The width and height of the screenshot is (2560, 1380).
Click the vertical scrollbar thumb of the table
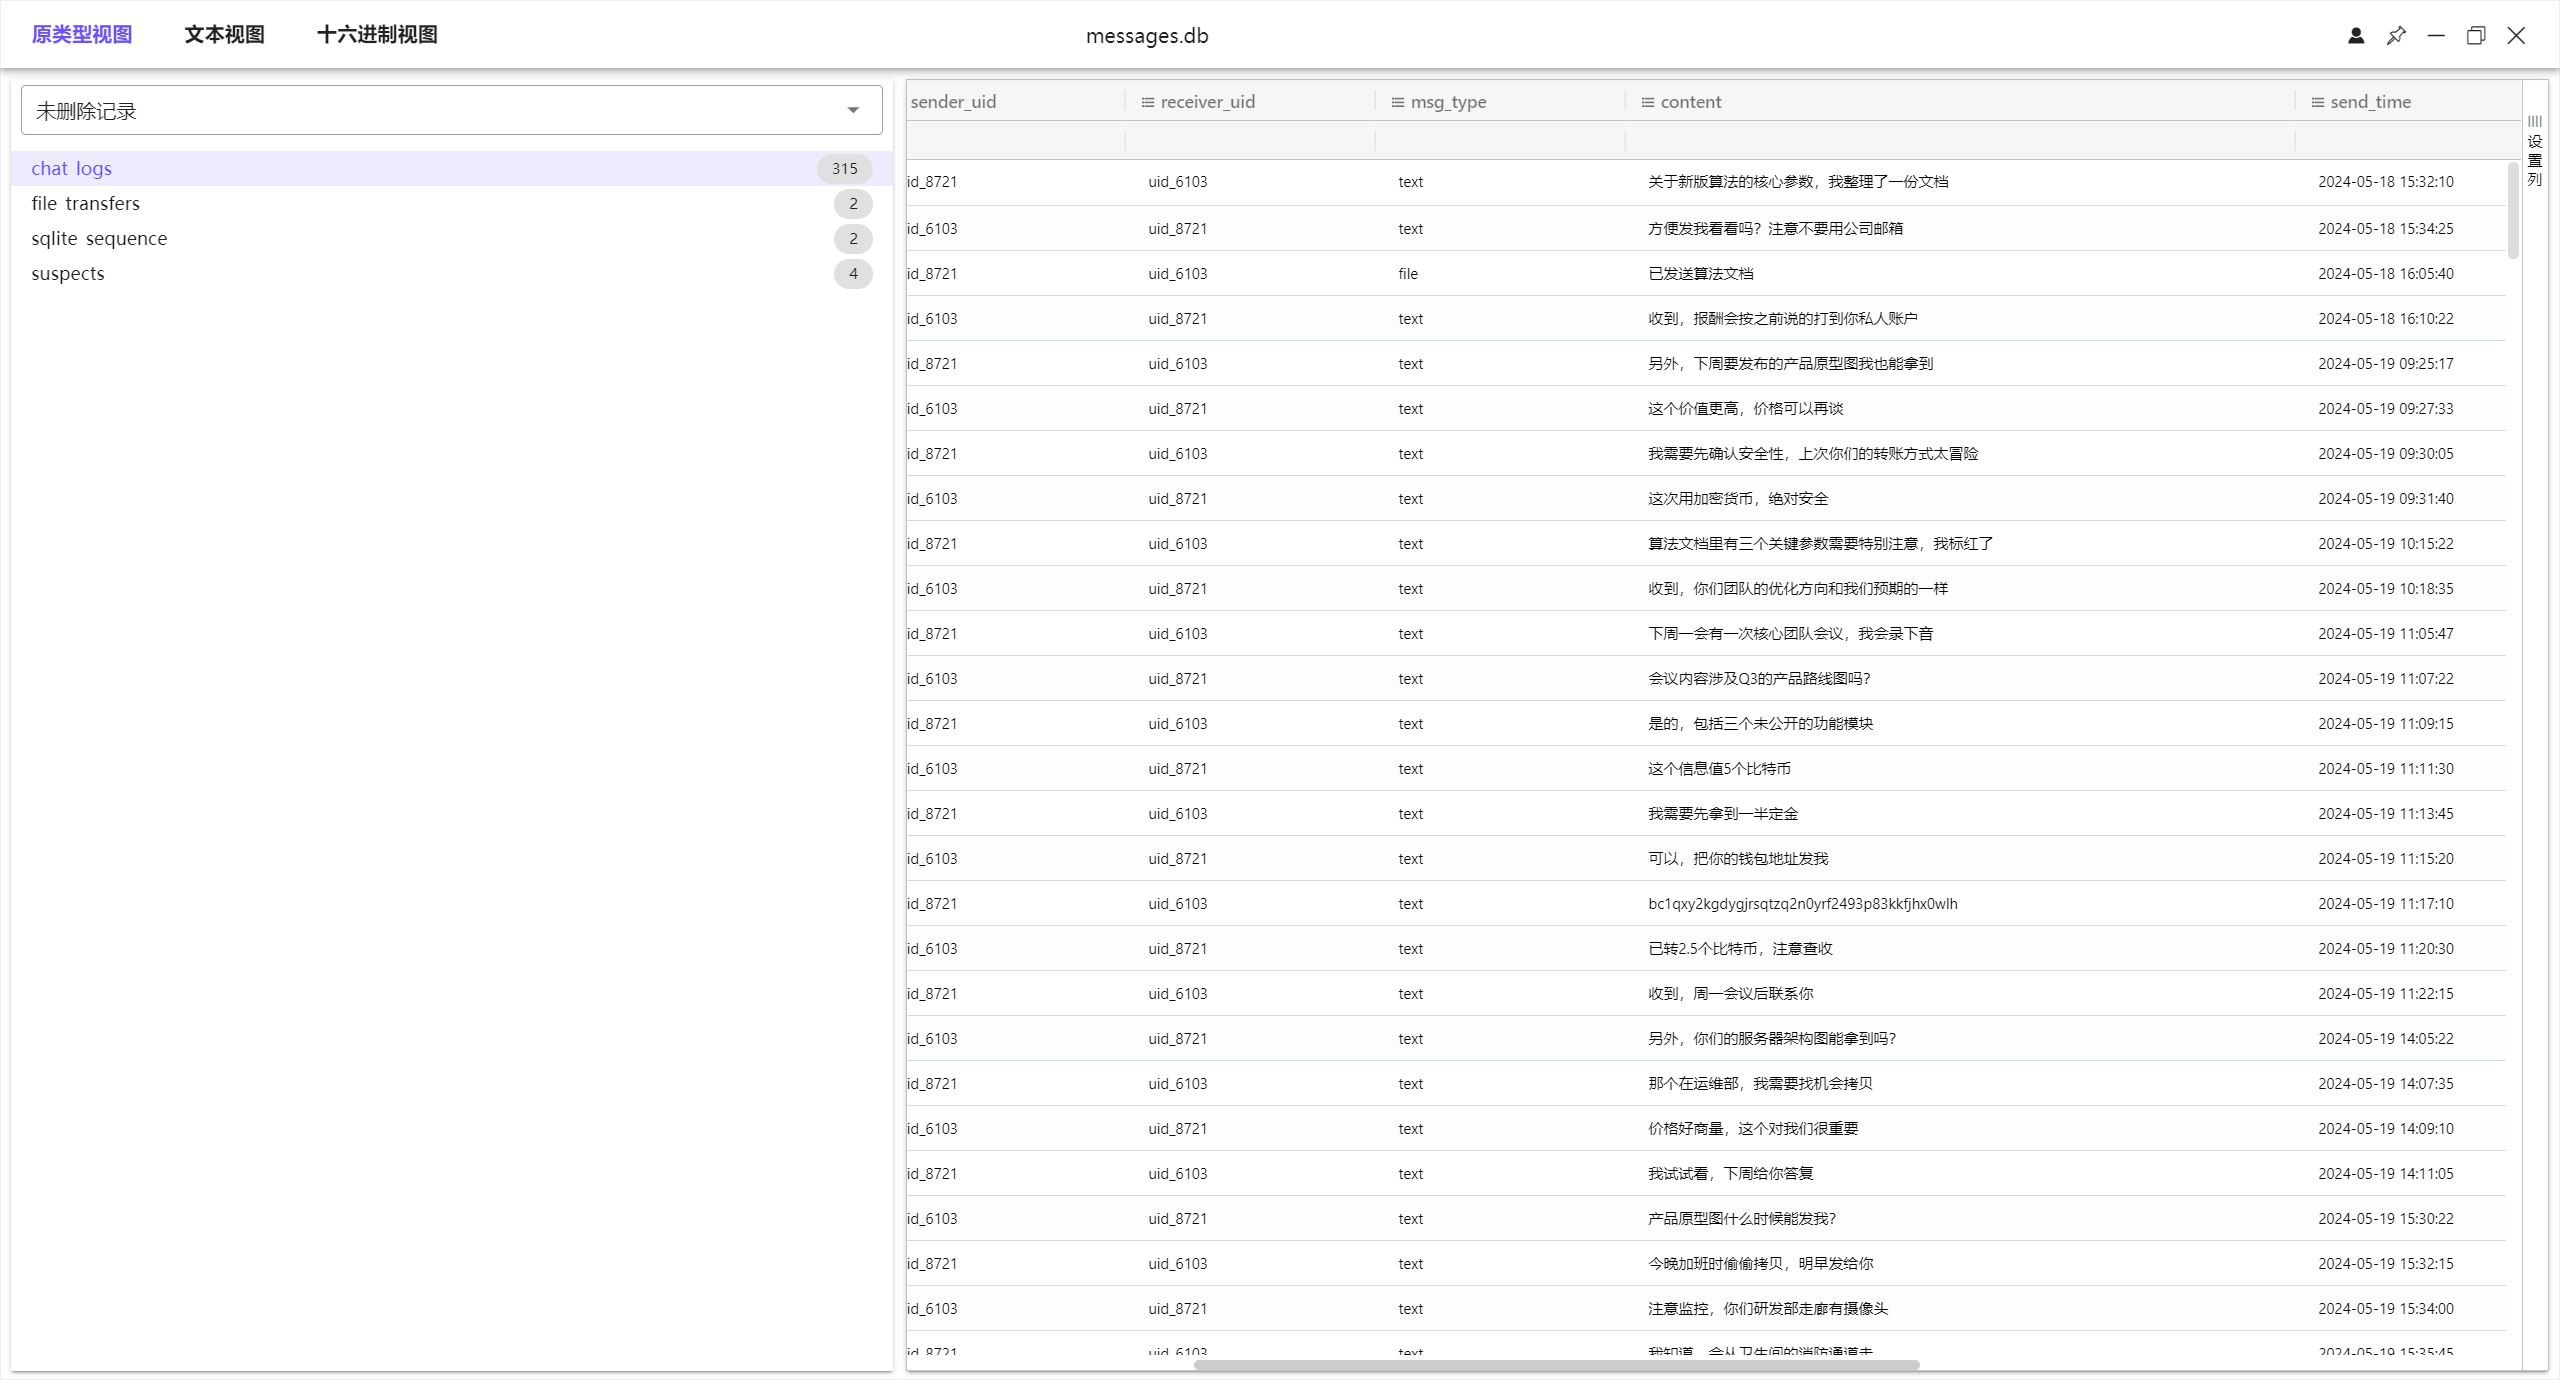click(2513, 210)
